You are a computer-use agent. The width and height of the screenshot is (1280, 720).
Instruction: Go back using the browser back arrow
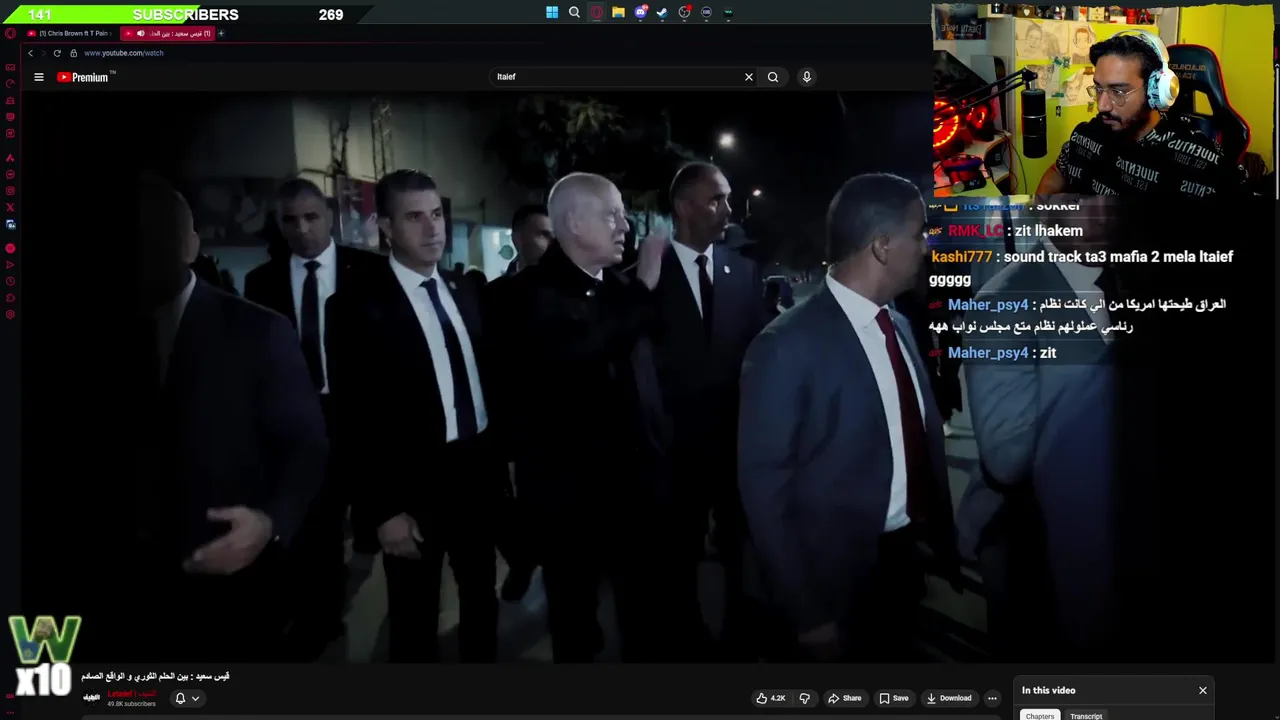(x=31, y=53)
